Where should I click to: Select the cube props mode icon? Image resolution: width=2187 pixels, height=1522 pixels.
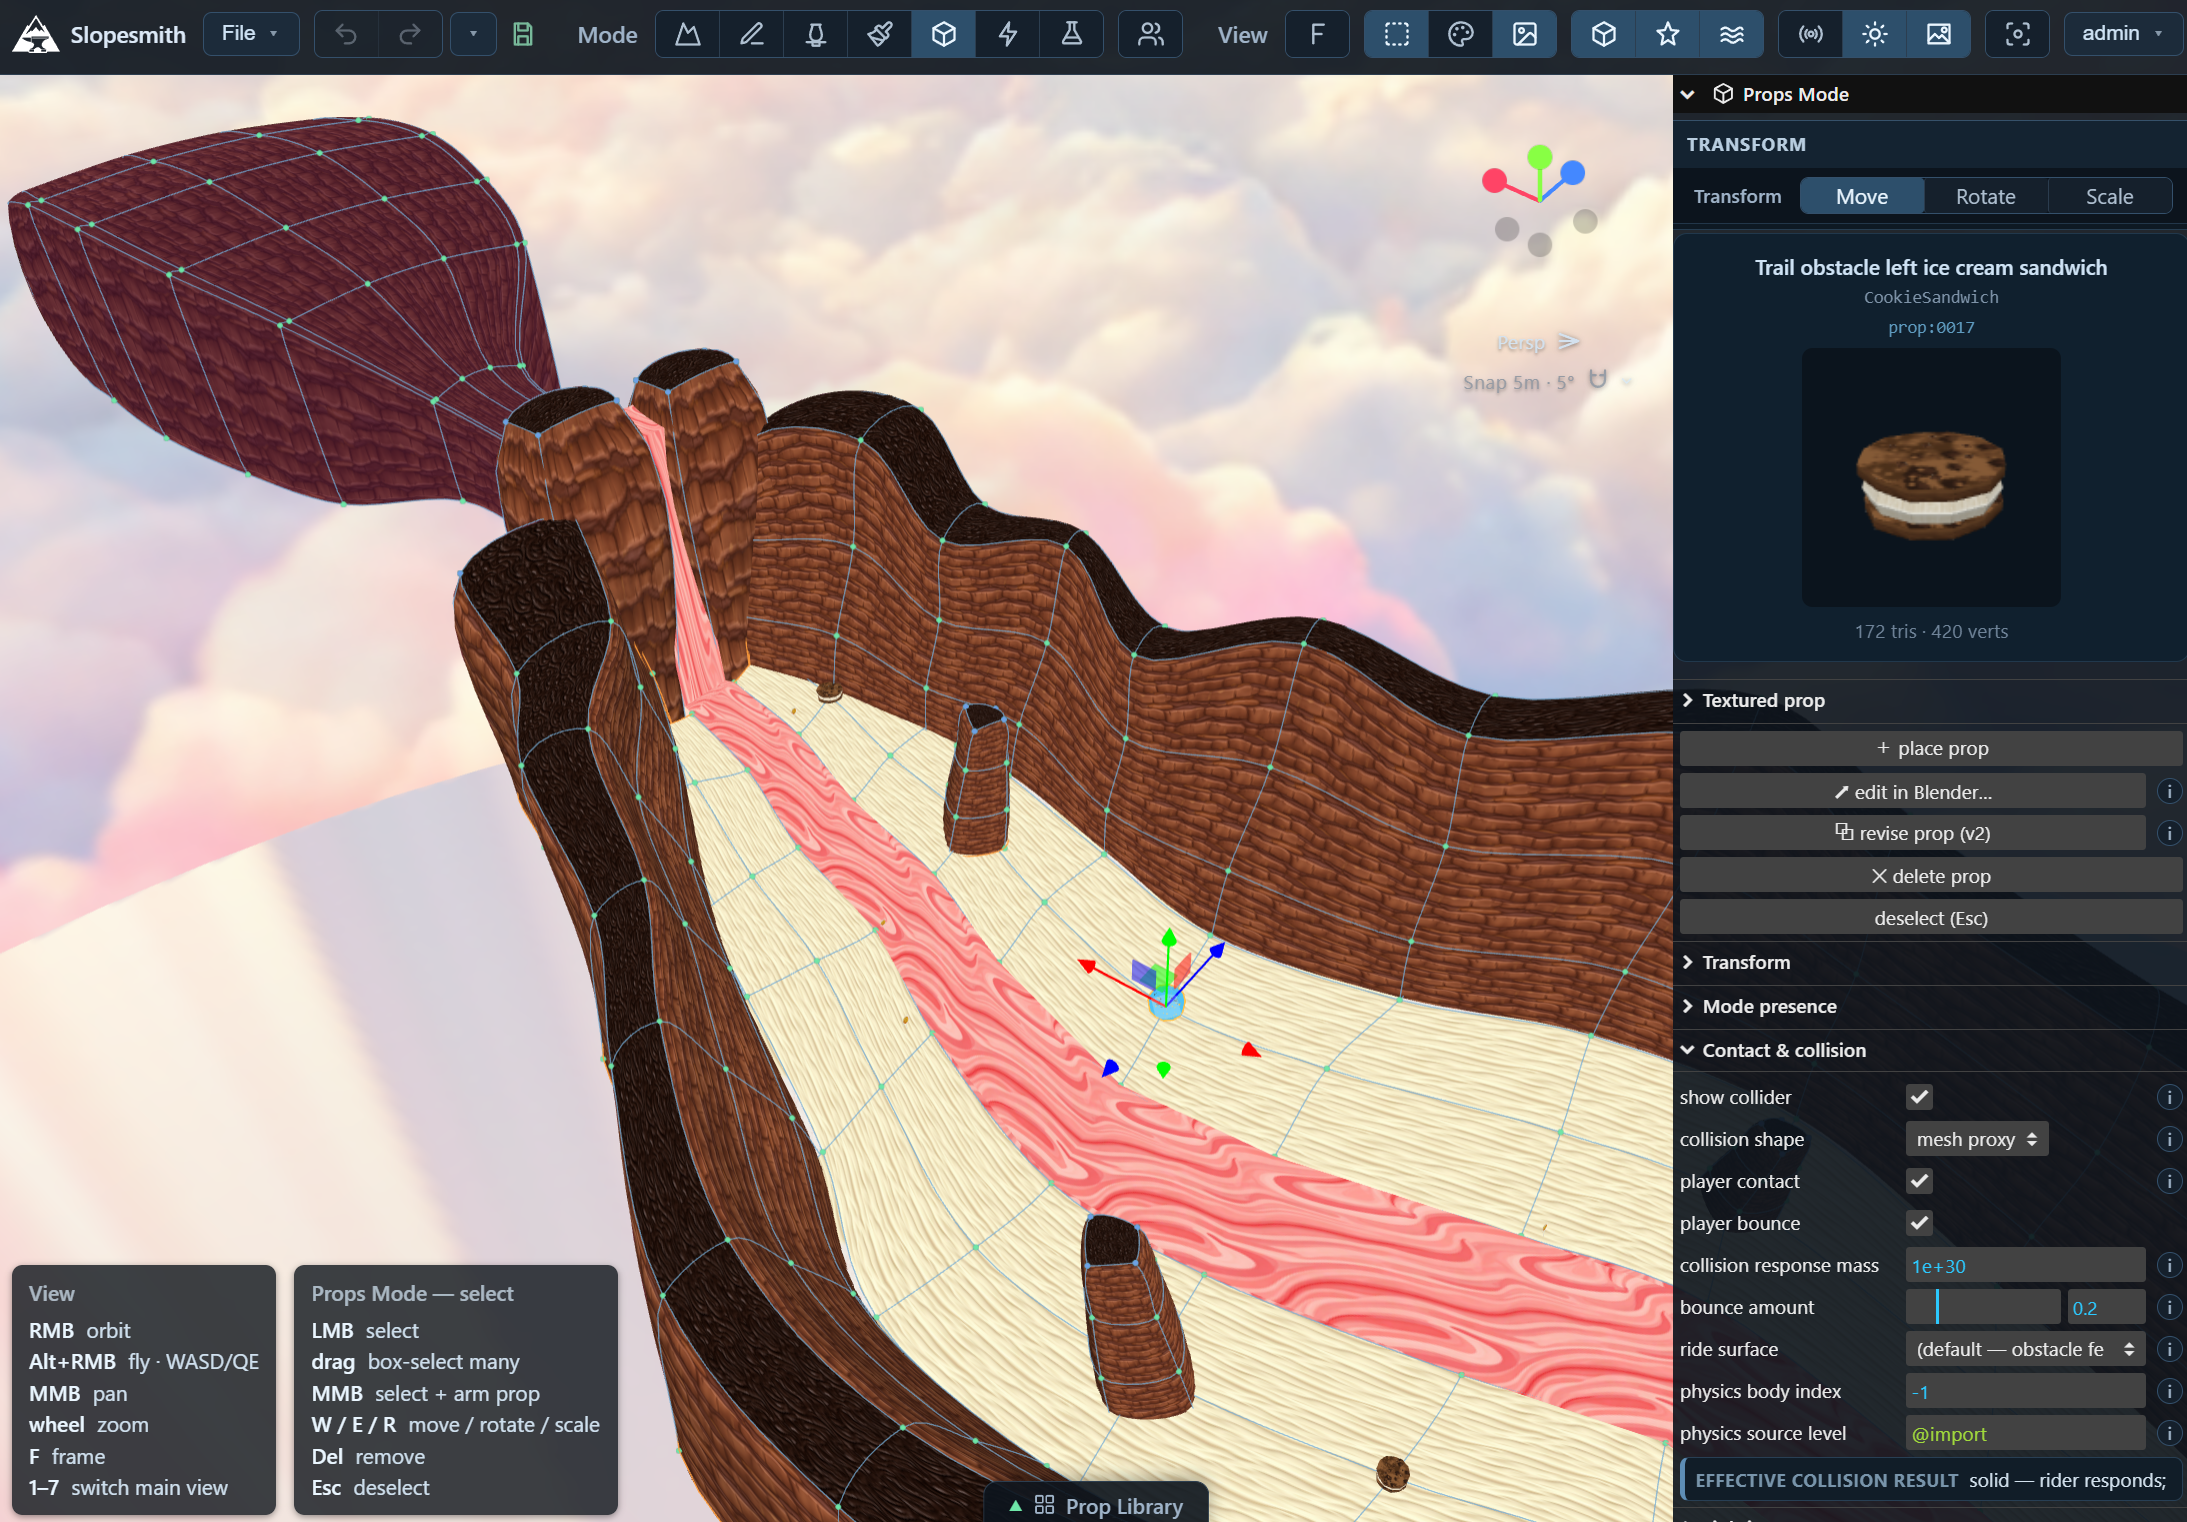944,34
